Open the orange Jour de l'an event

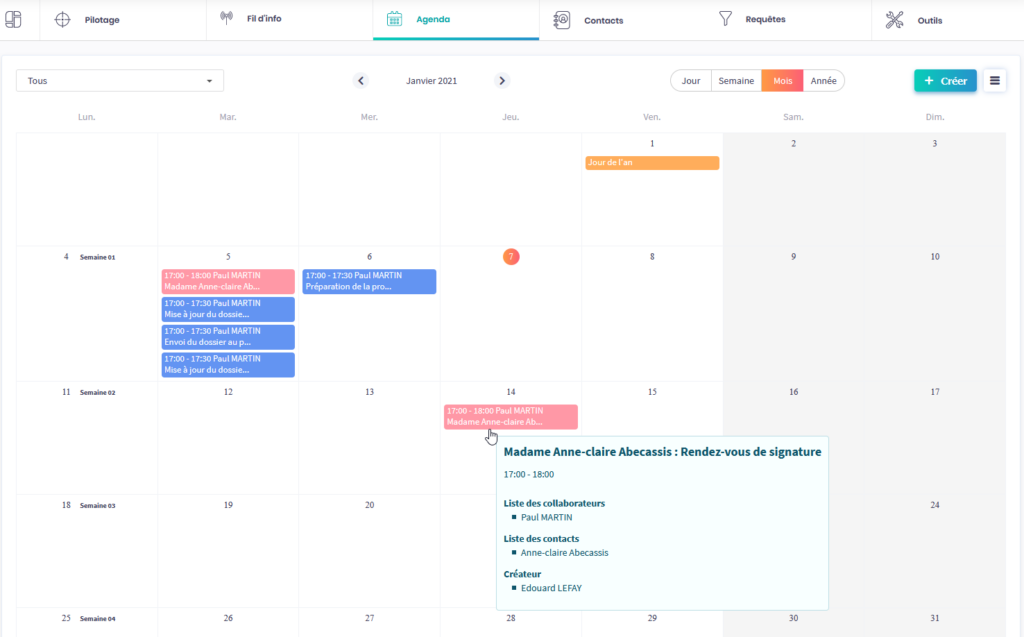pyautogui.click(x=652, y=163)
